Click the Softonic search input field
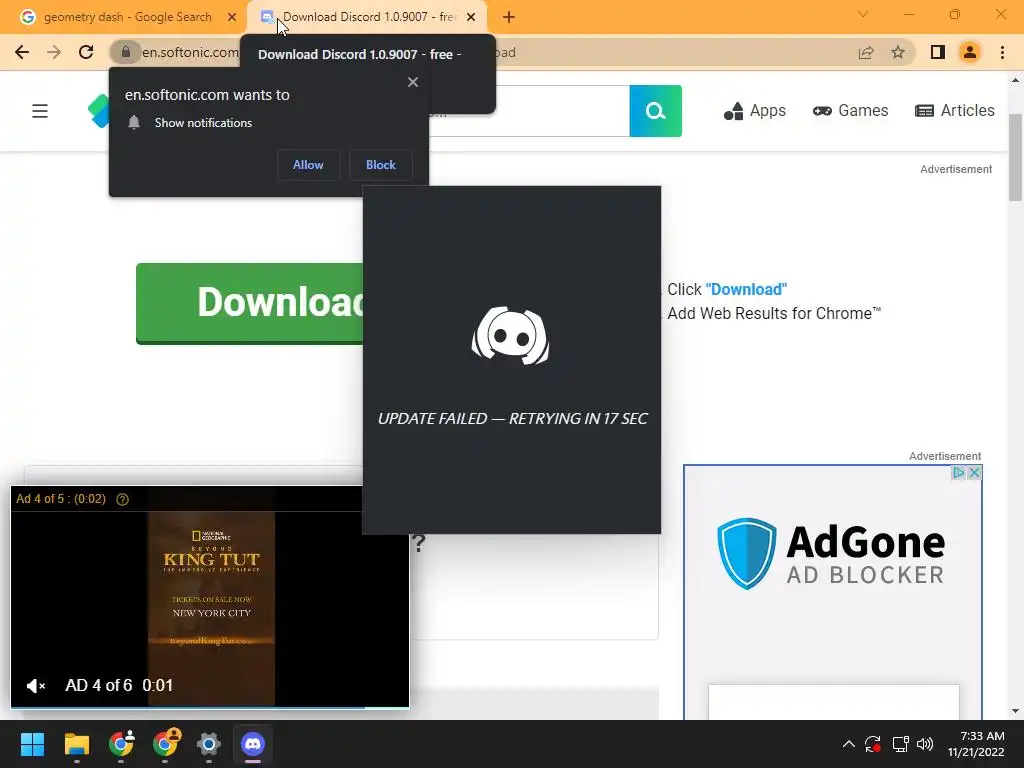Image resolution: width=1024 pixels, height=768 pixels. [529, 111]
